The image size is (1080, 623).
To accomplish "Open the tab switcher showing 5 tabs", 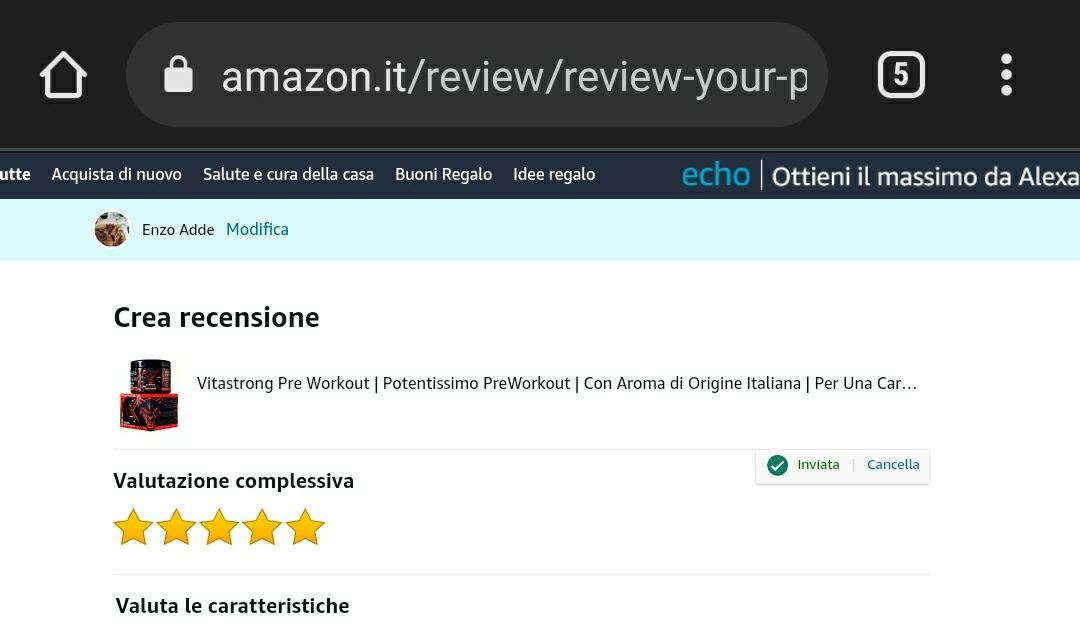I will coord(901,75).
